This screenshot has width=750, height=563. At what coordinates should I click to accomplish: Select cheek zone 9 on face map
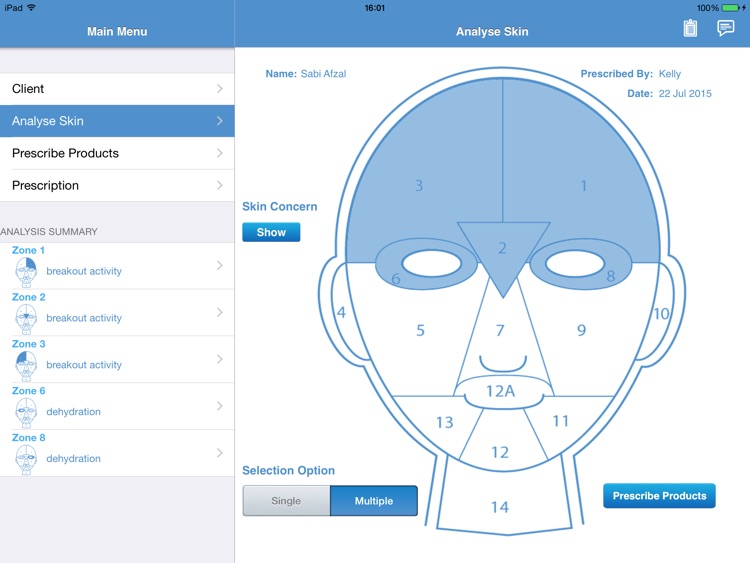tap(581, 330)
